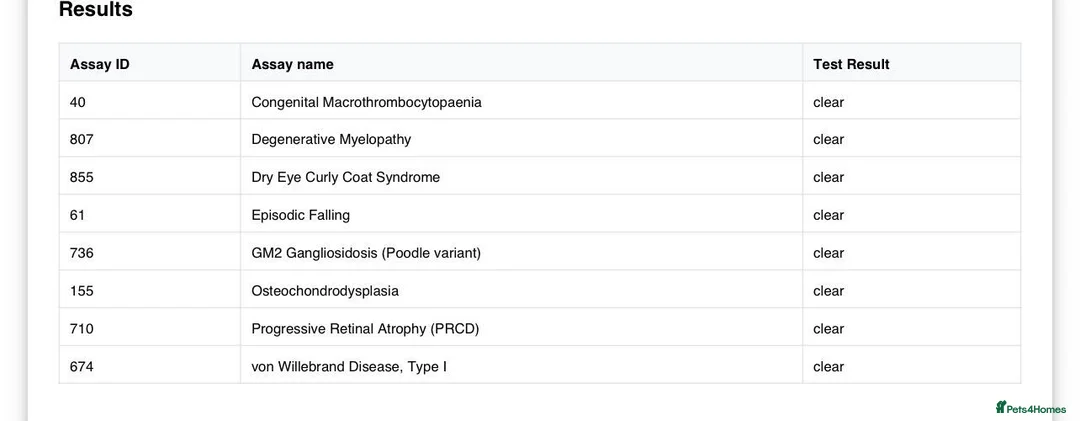Screen dimensions: 1080x421
Task: Select the Assay ID column header
Action: tap(99, 64)
